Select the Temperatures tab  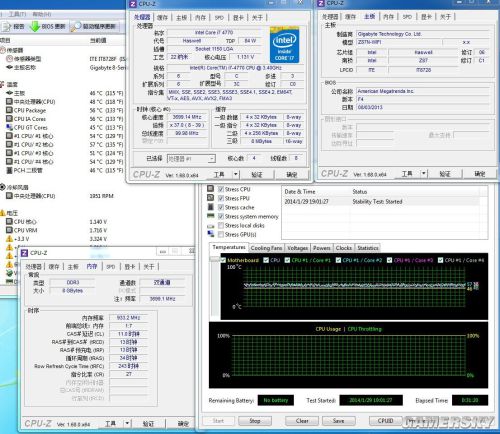pos(229,247)
